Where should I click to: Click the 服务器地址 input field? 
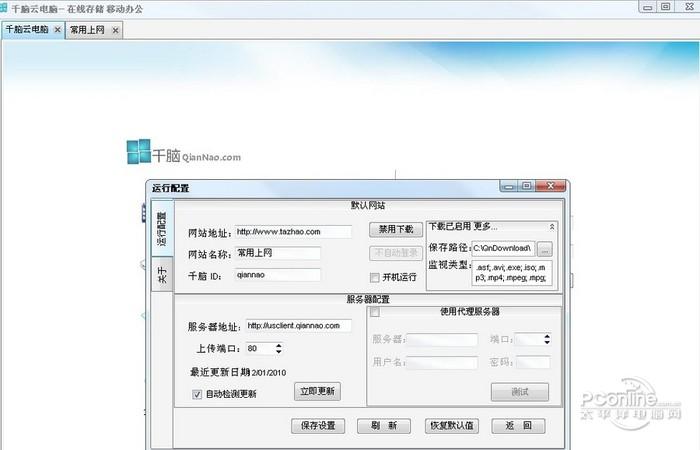299,326
